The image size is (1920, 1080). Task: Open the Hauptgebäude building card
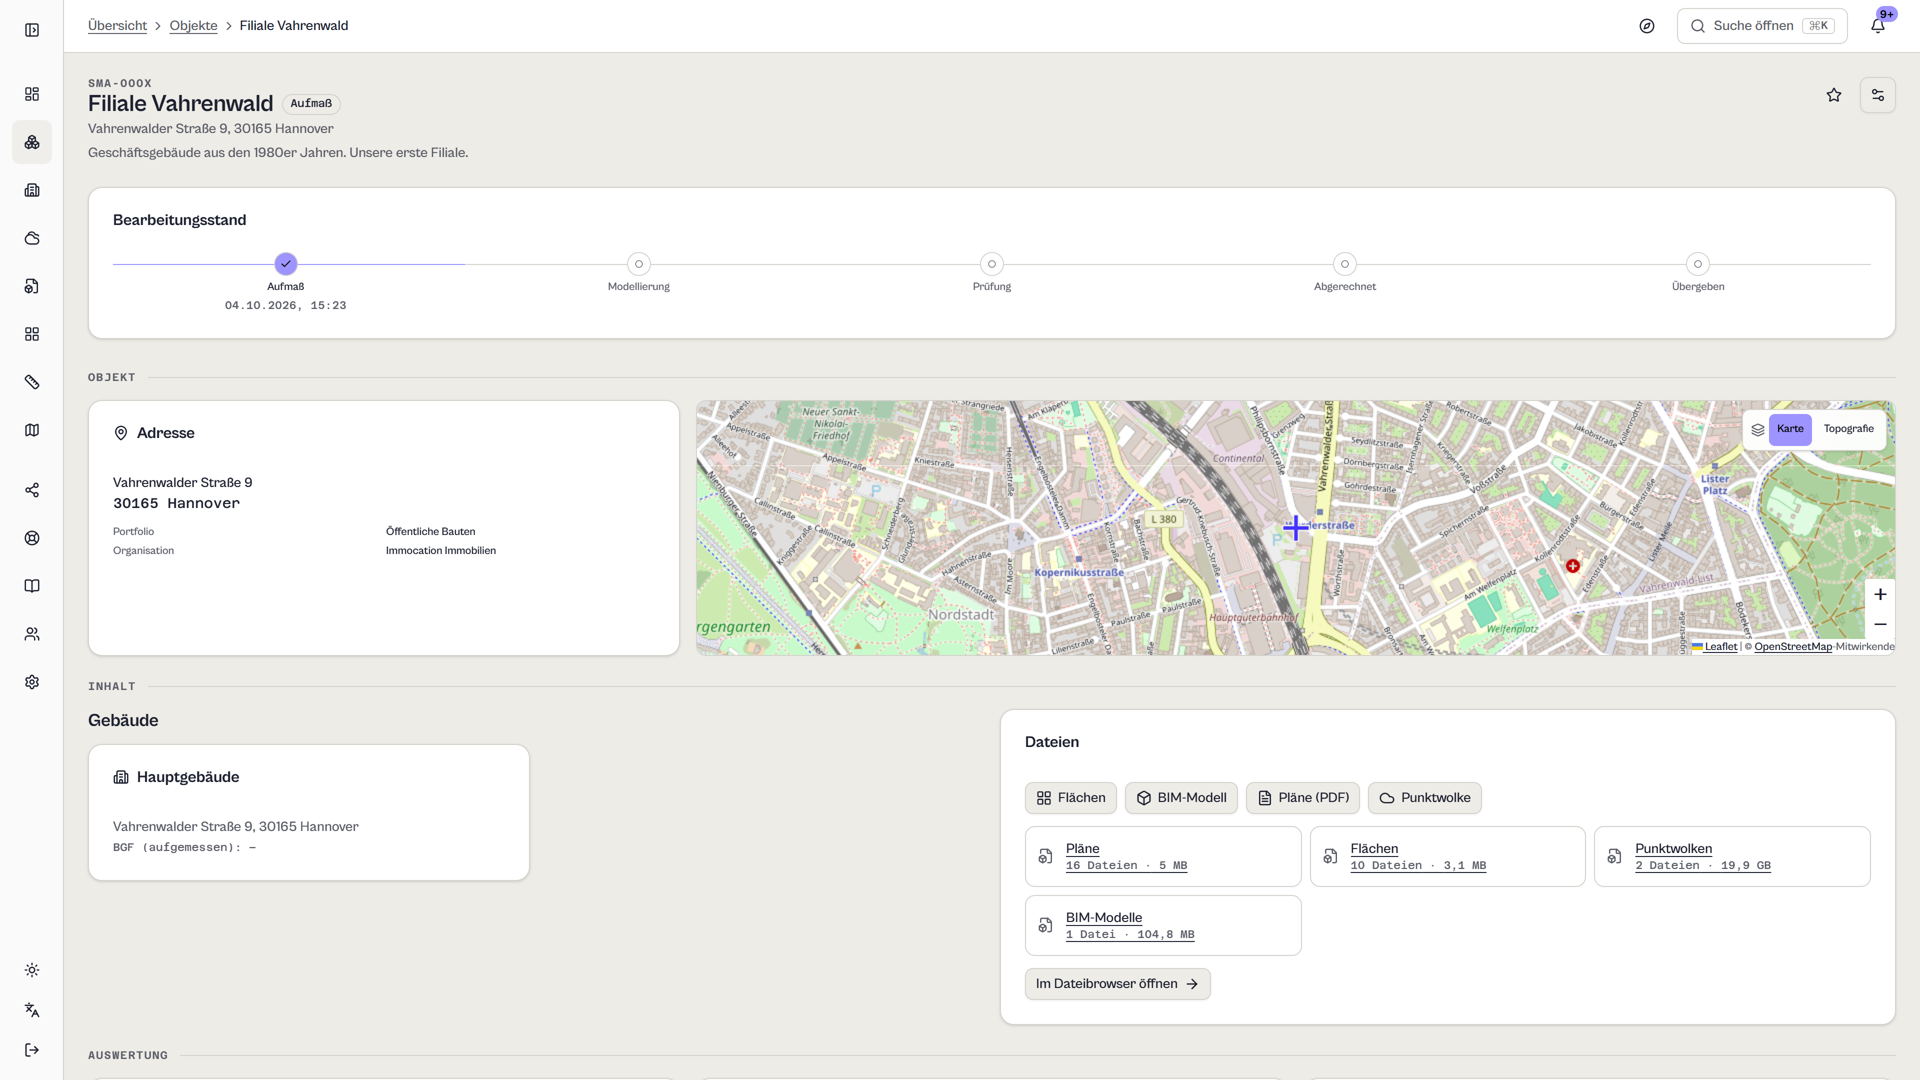pyautogui.click(x=309, y=813)
